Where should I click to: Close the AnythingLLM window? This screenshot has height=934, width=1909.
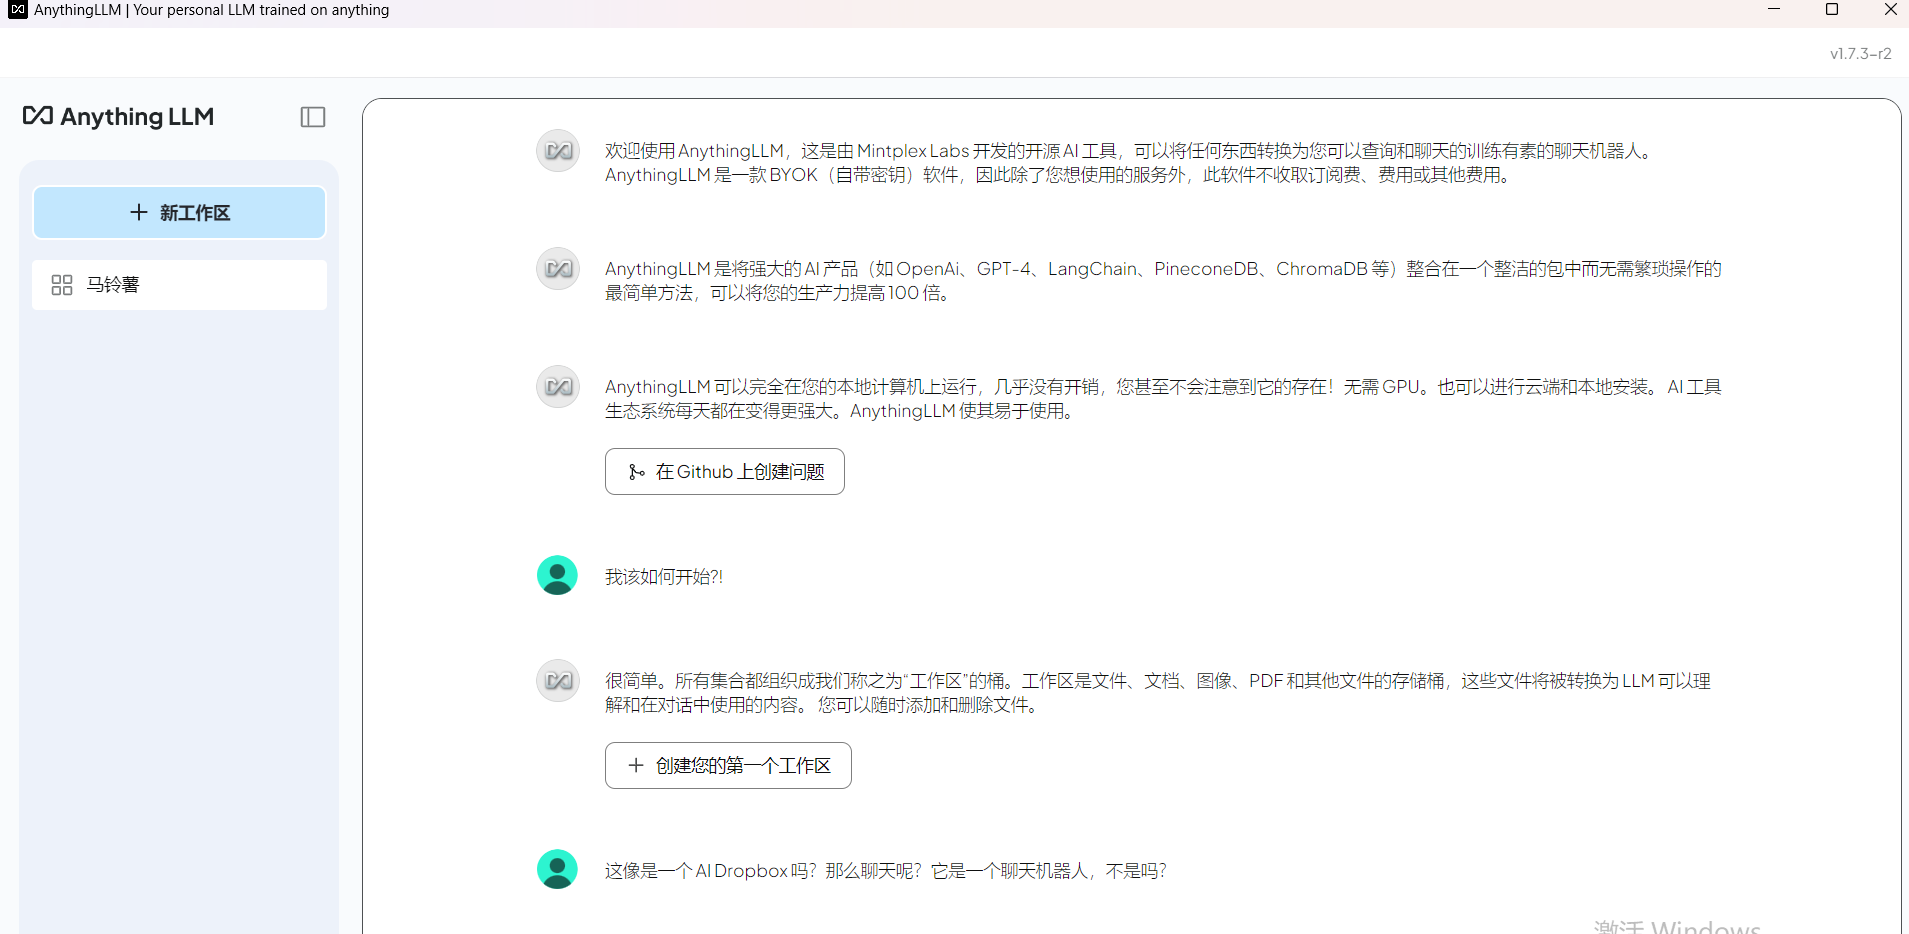(1890, 10)
